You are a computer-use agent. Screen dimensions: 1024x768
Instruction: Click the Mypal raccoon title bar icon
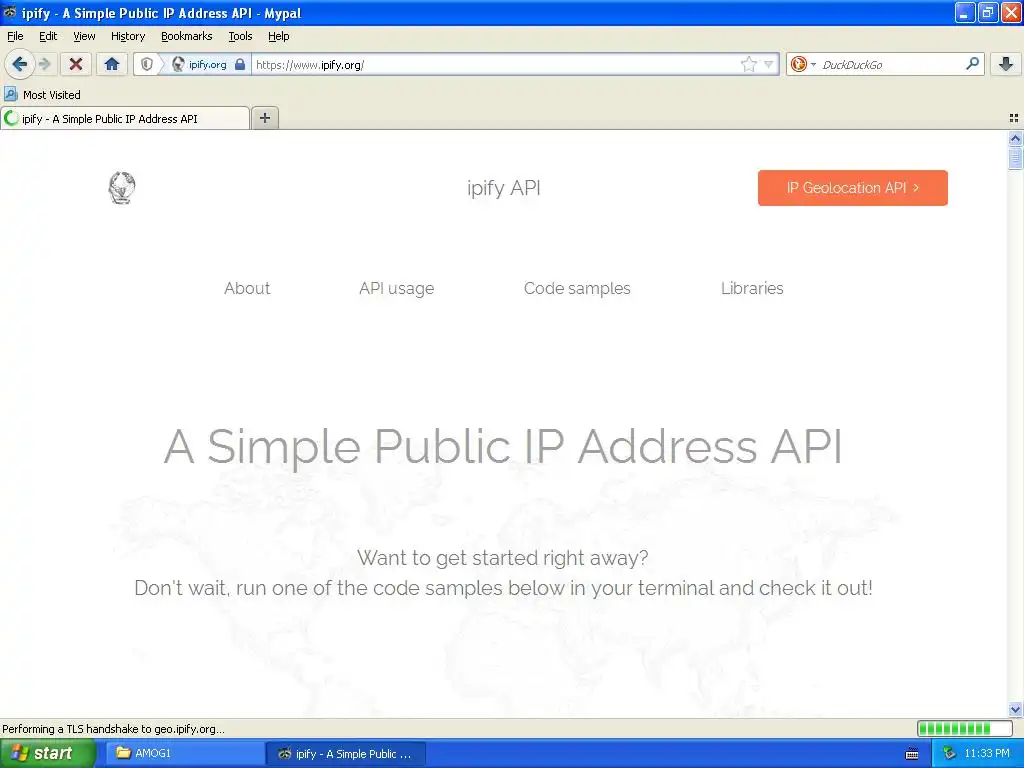pos(10,12)
